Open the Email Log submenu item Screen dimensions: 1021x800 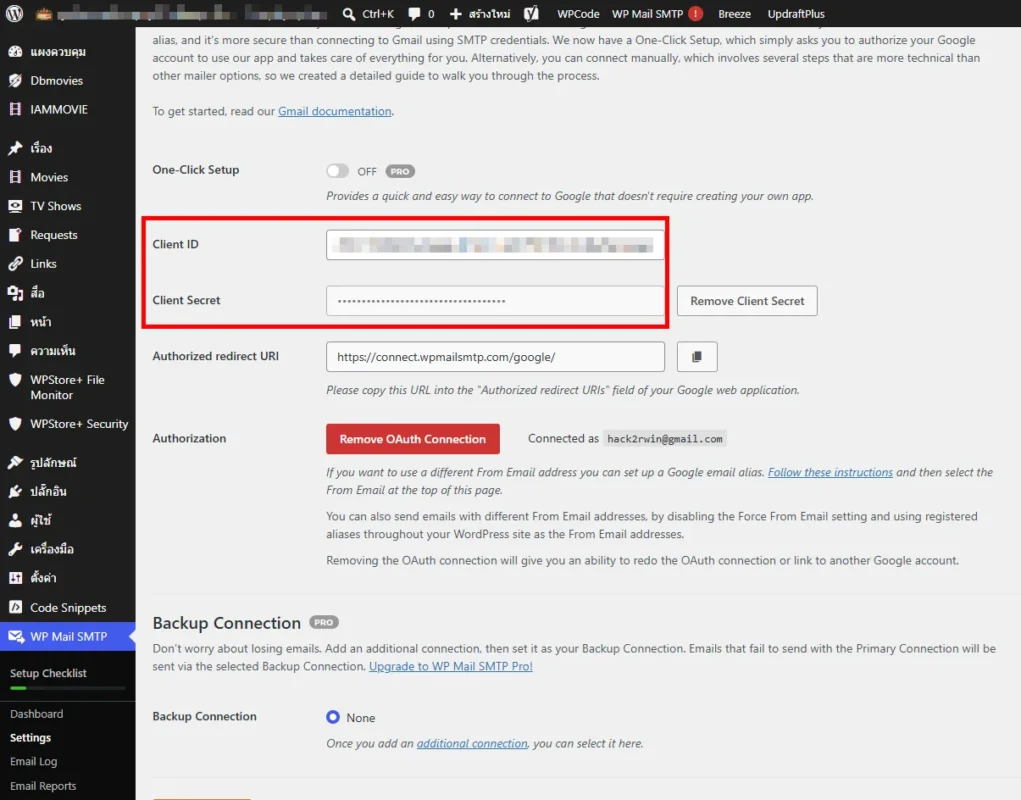(x=33, y=762)
